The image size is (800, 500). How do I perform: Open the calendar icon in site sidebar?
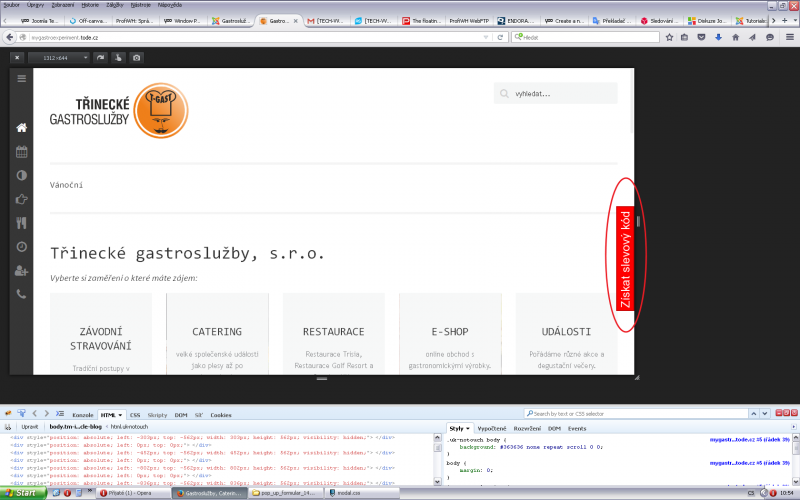[x=21, y=152]
